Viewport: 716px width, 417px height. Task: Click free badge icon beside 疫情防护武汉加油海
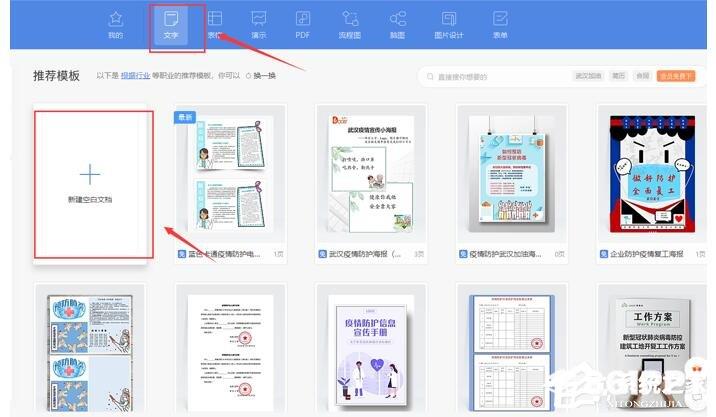point(463,254)
